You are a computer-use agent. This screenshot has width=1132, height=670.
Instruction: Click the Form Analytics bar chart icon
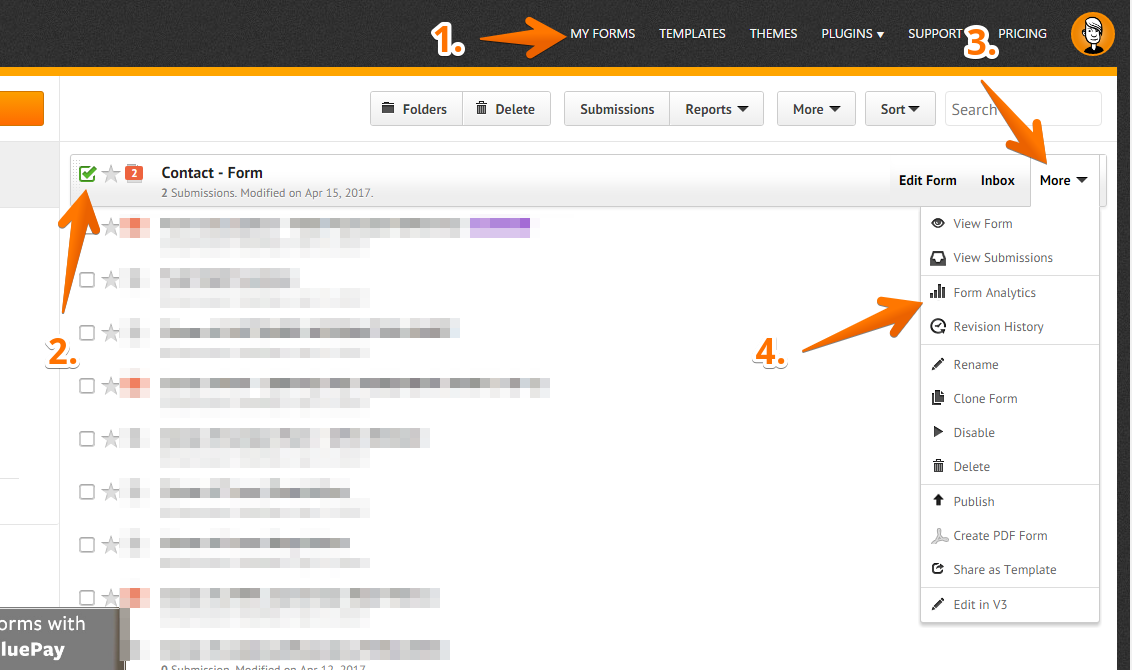(938, 292)
